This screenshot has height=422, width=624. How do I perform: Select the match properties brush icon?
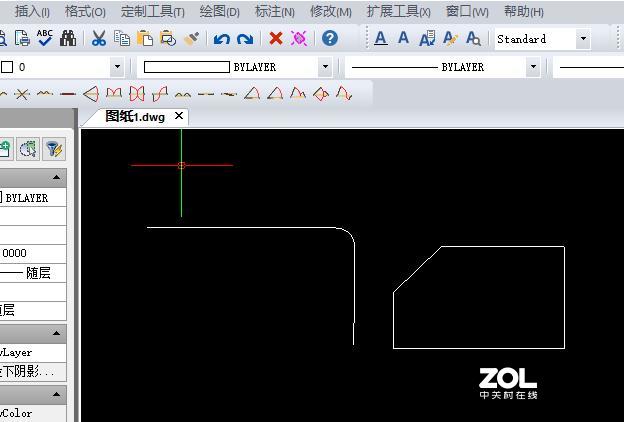pos(191,38)
